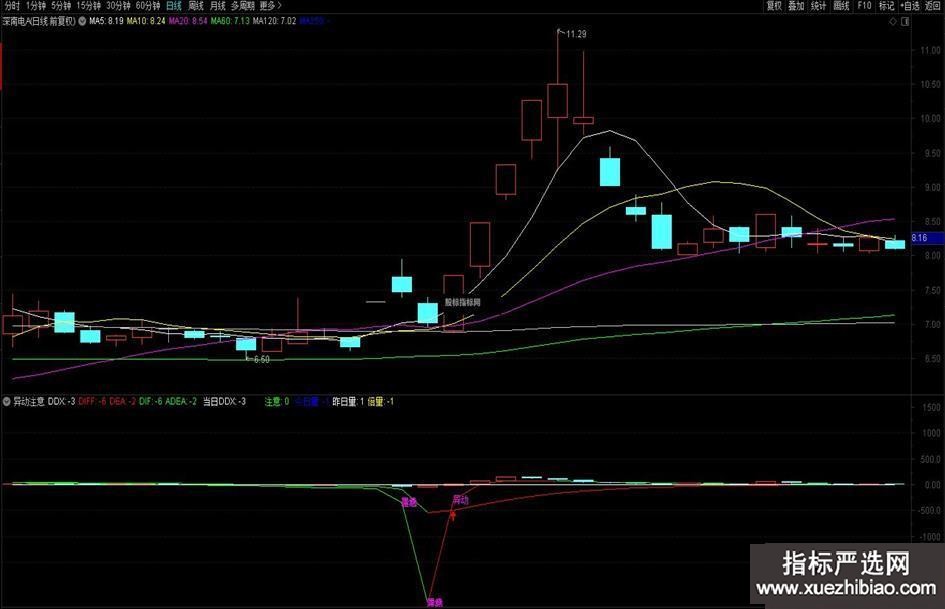945x609 pixels.
Task: Click the green 注意: 0 value
Action: pos(277,401)
